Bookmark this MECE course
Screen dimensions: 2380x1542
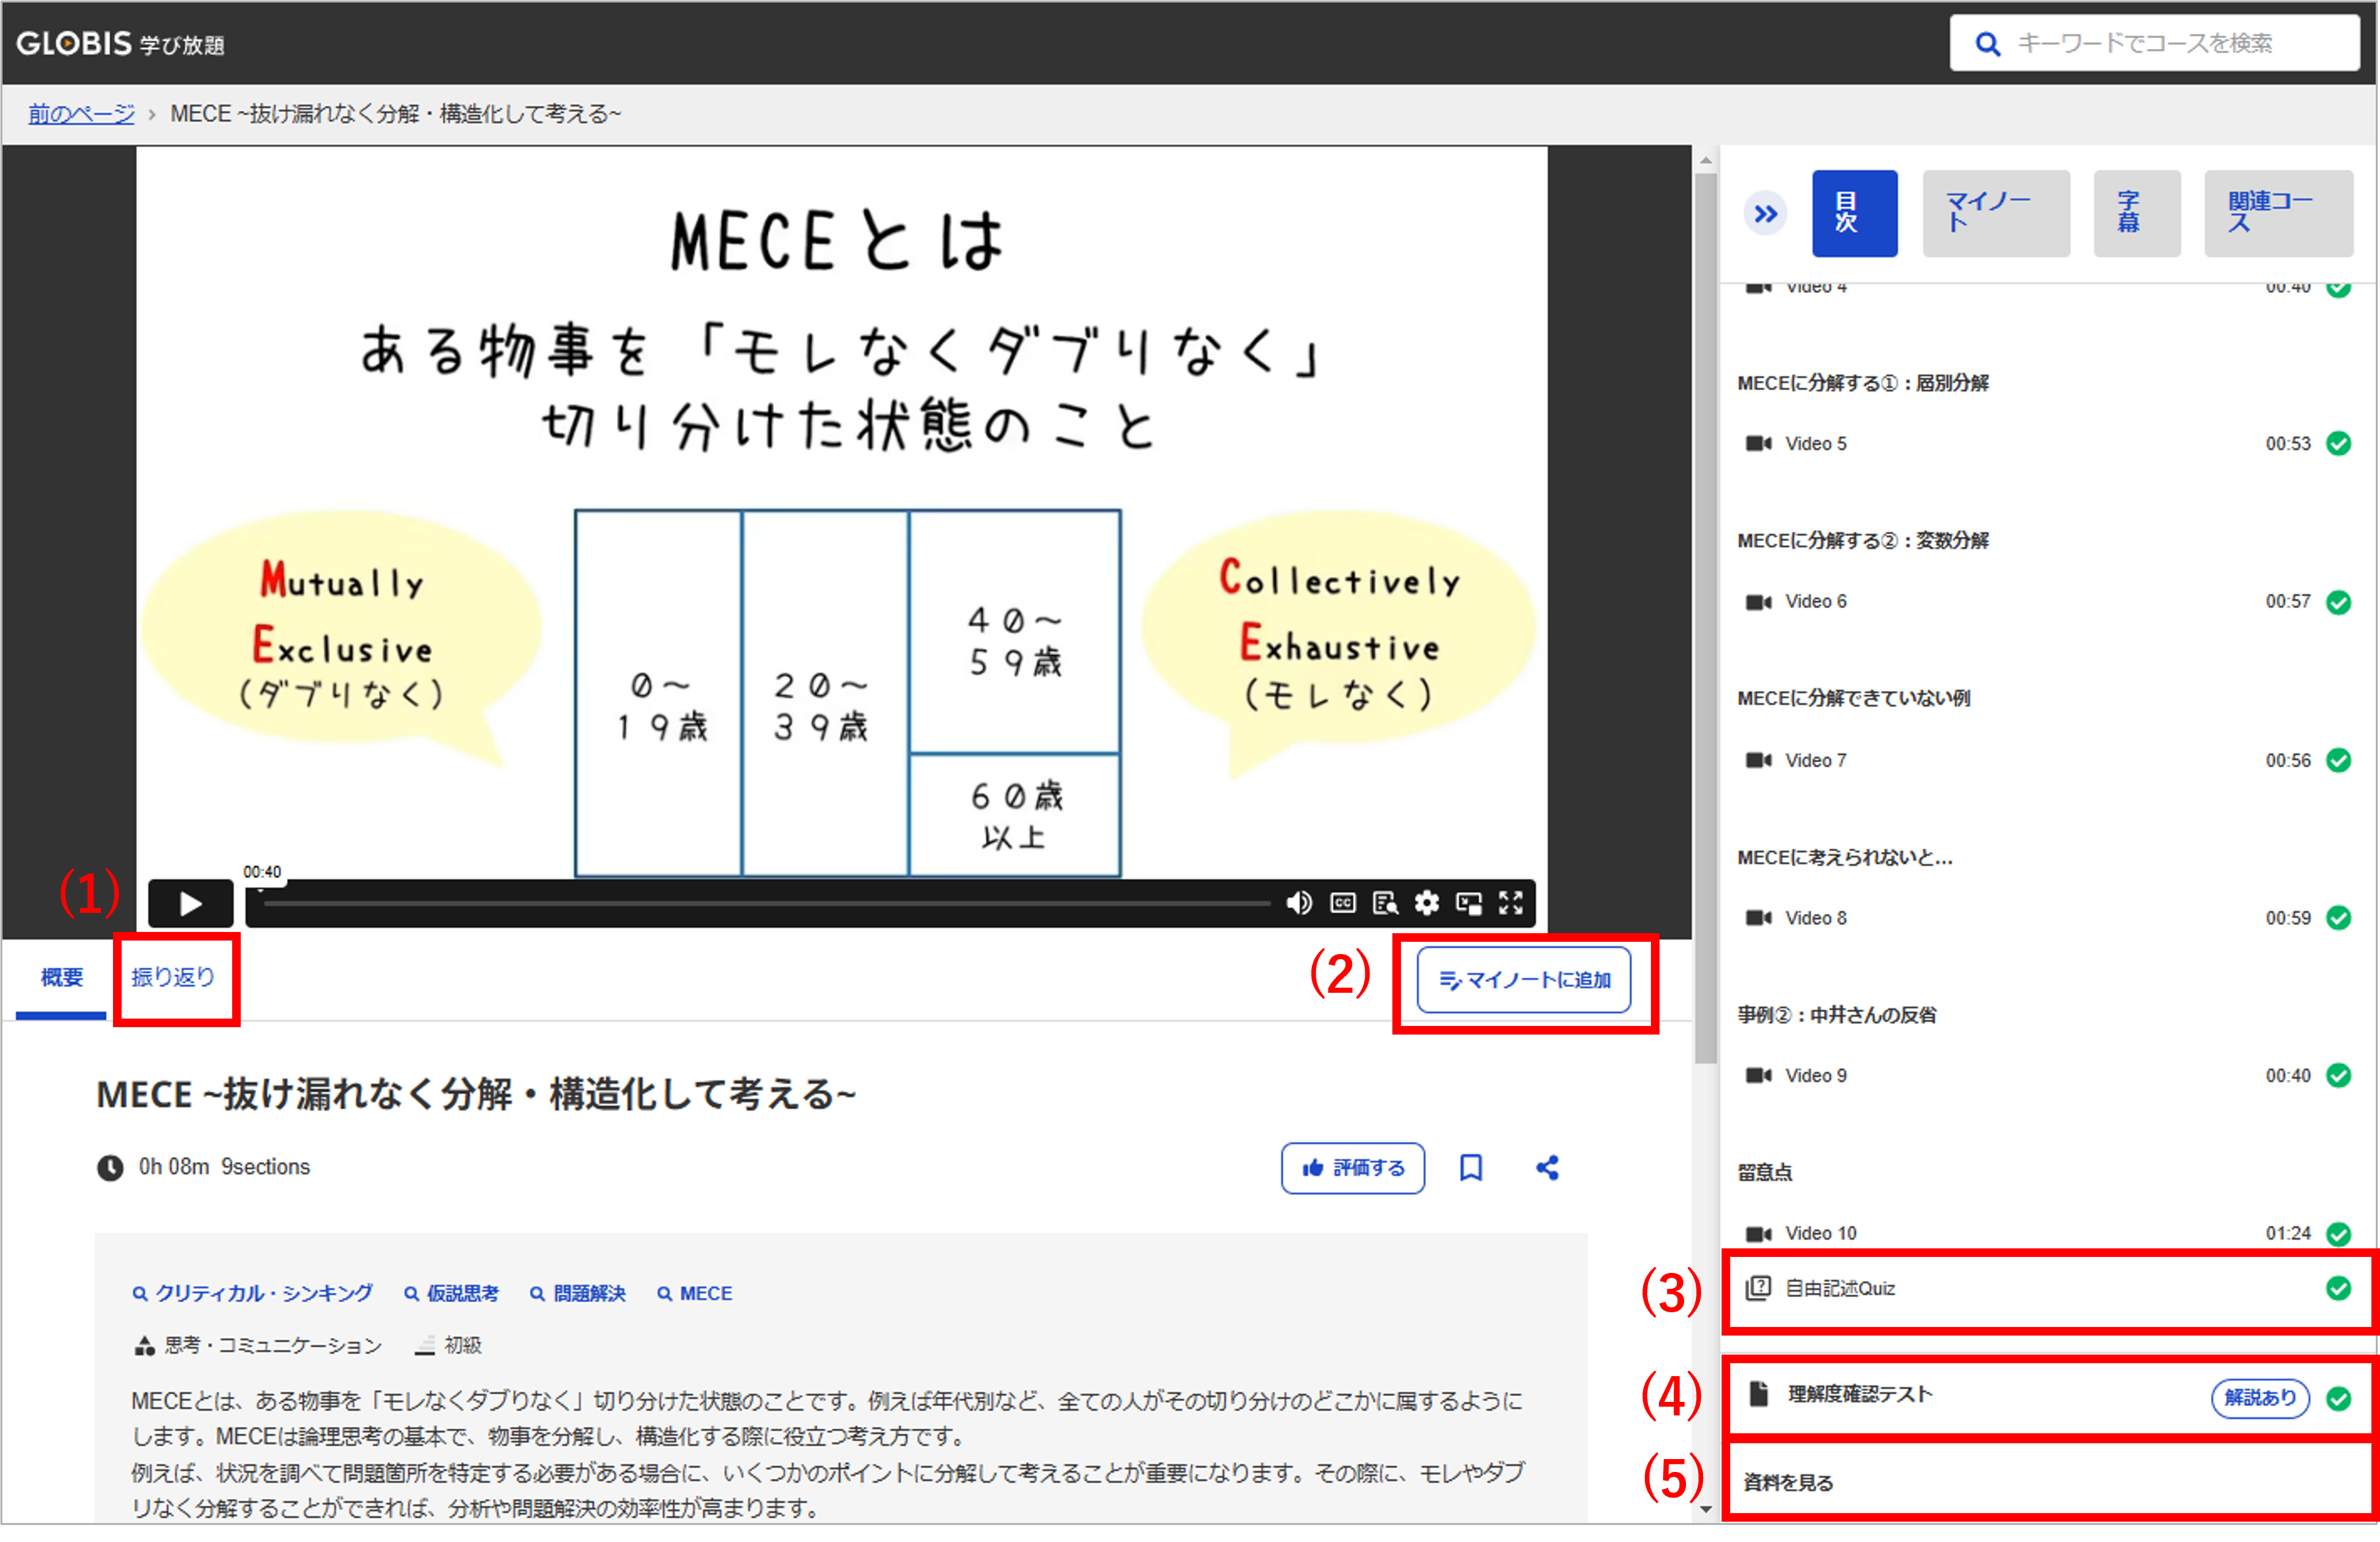coord(1470,1167)
